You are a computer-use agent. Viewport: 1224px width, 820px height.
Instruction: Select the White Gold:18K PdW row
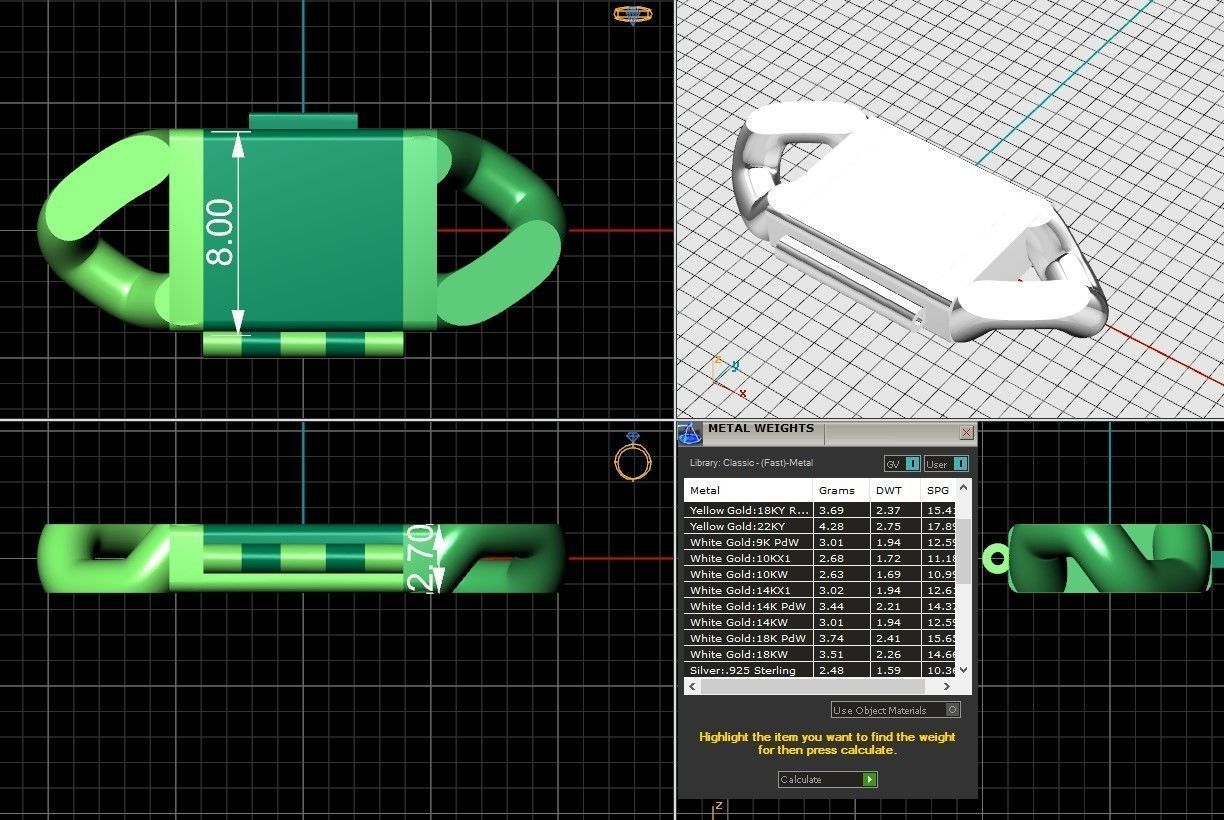coord(820,638)
